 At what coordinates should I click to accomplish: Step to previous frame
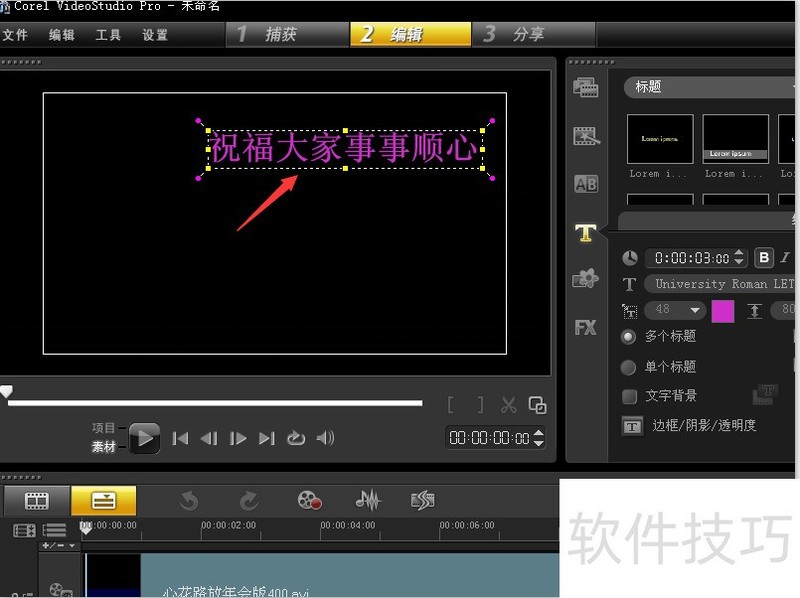click(209, 438)
